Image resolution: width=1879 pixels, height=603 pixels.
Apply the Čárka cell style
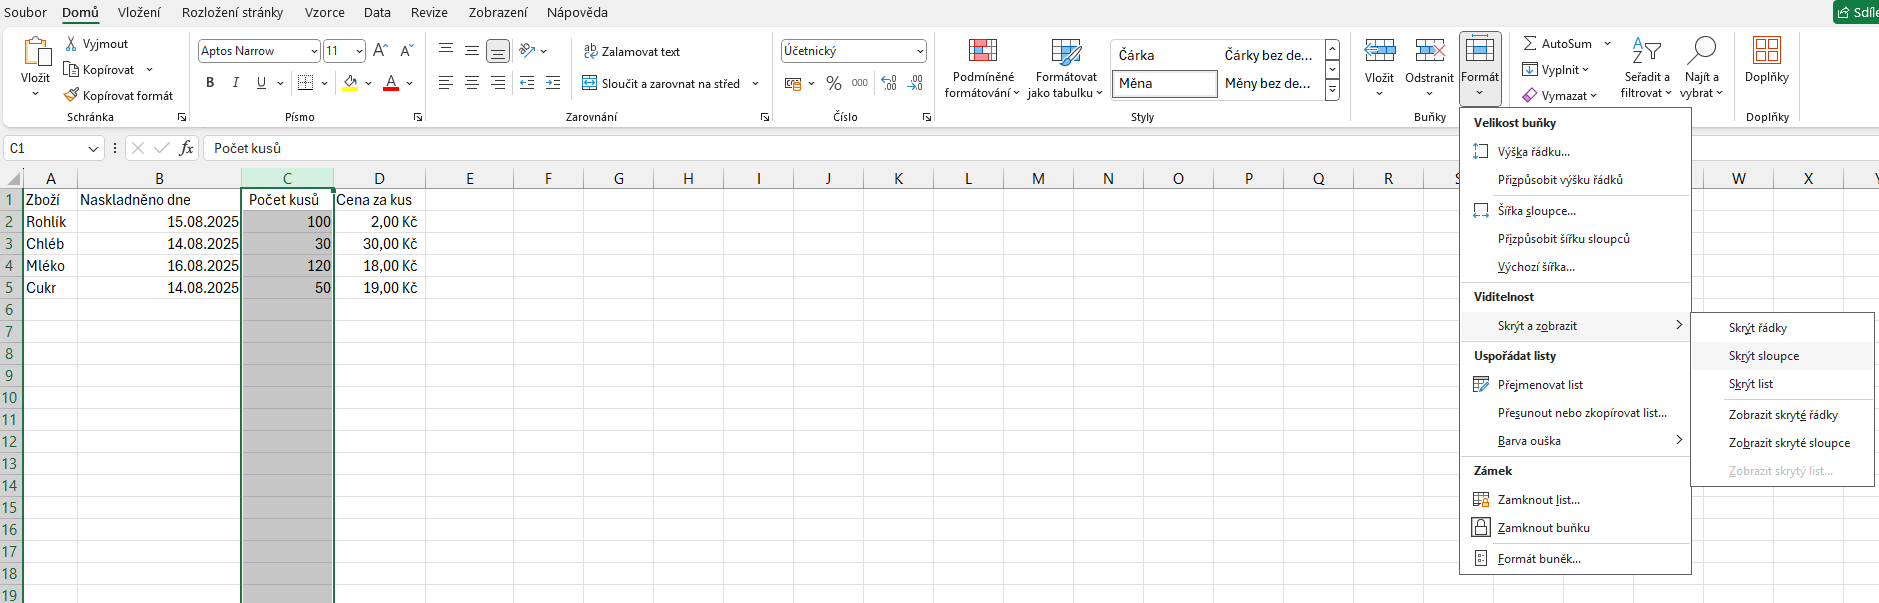point(1164,55)
